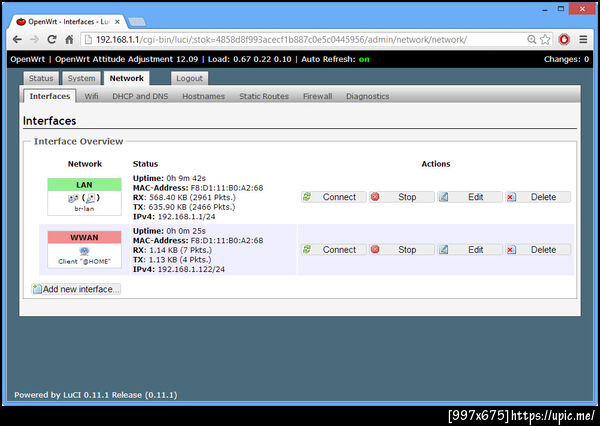Switch to the Interfaces subtab
This screenshot has height=426, width=600.
(x=50, y=96)
